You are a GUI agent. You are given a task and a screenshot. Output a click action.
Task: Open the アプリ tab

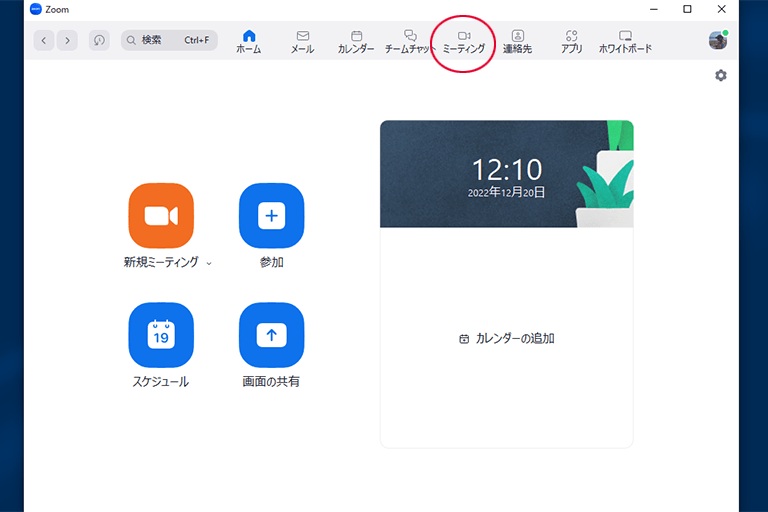pyautogui.click(x=572, y=41)
